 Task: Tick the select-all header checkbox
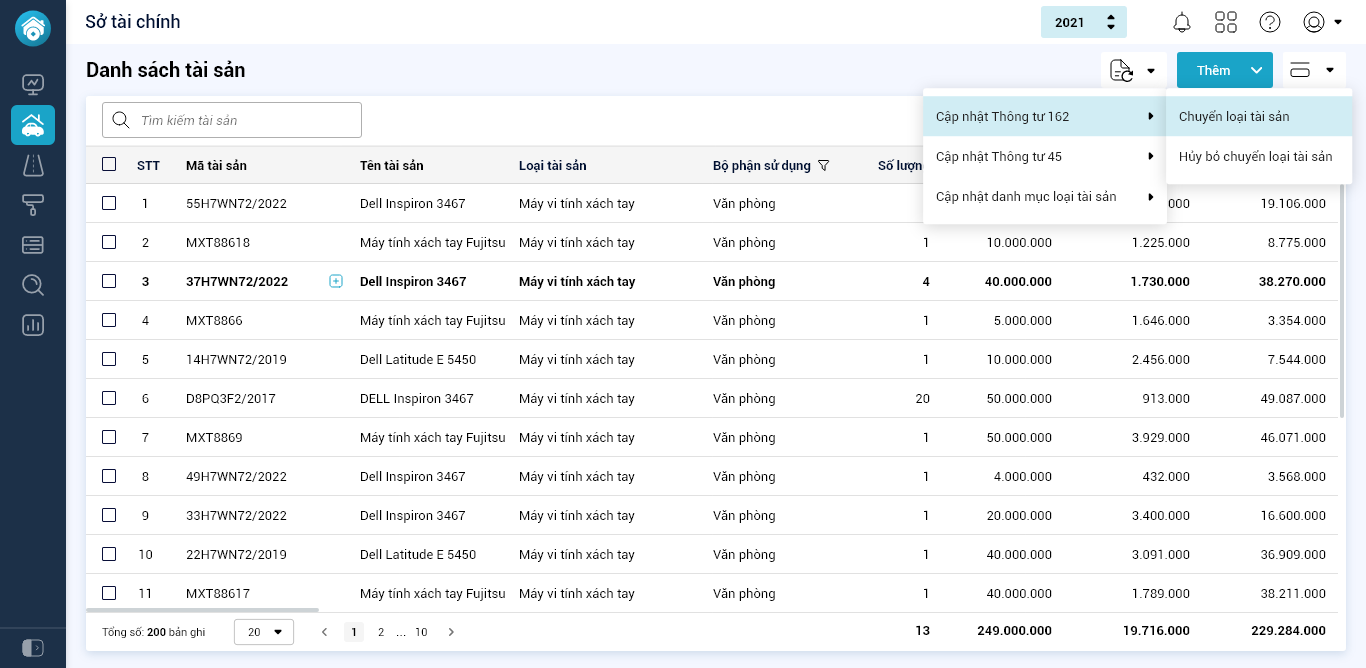109,165
